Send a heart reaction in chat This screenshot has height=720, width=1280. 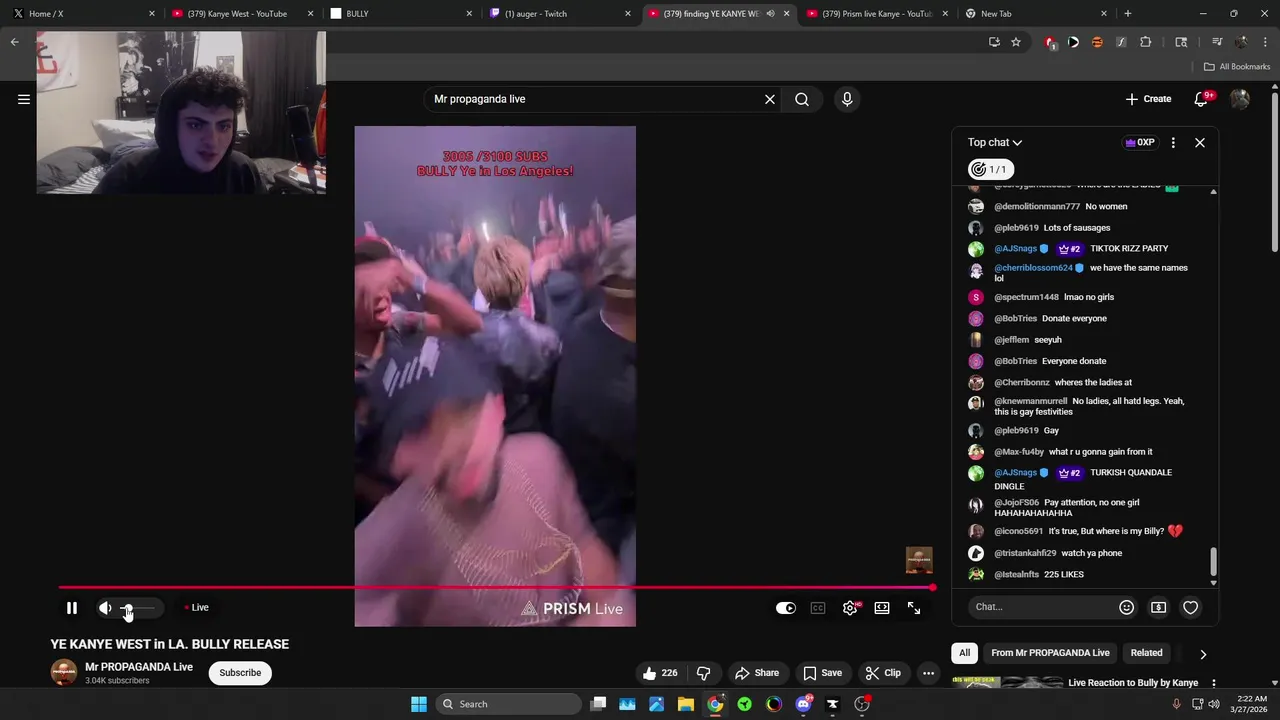tap(1191, 607)
